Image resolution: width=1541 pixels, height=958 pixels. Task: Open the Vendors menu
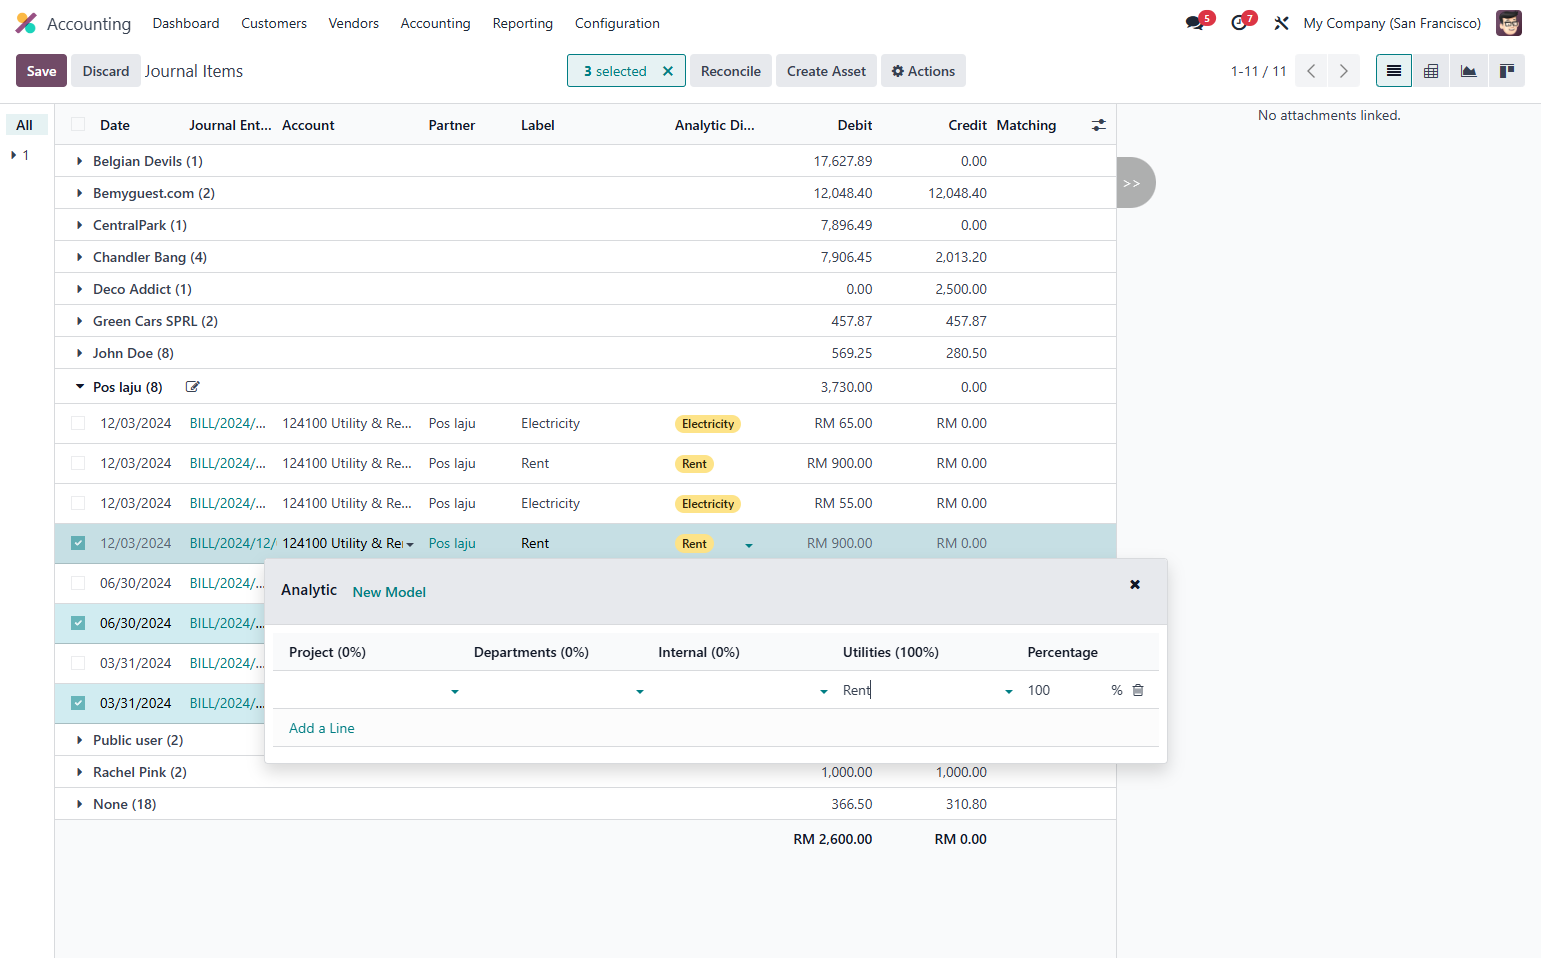click(354, 23)
